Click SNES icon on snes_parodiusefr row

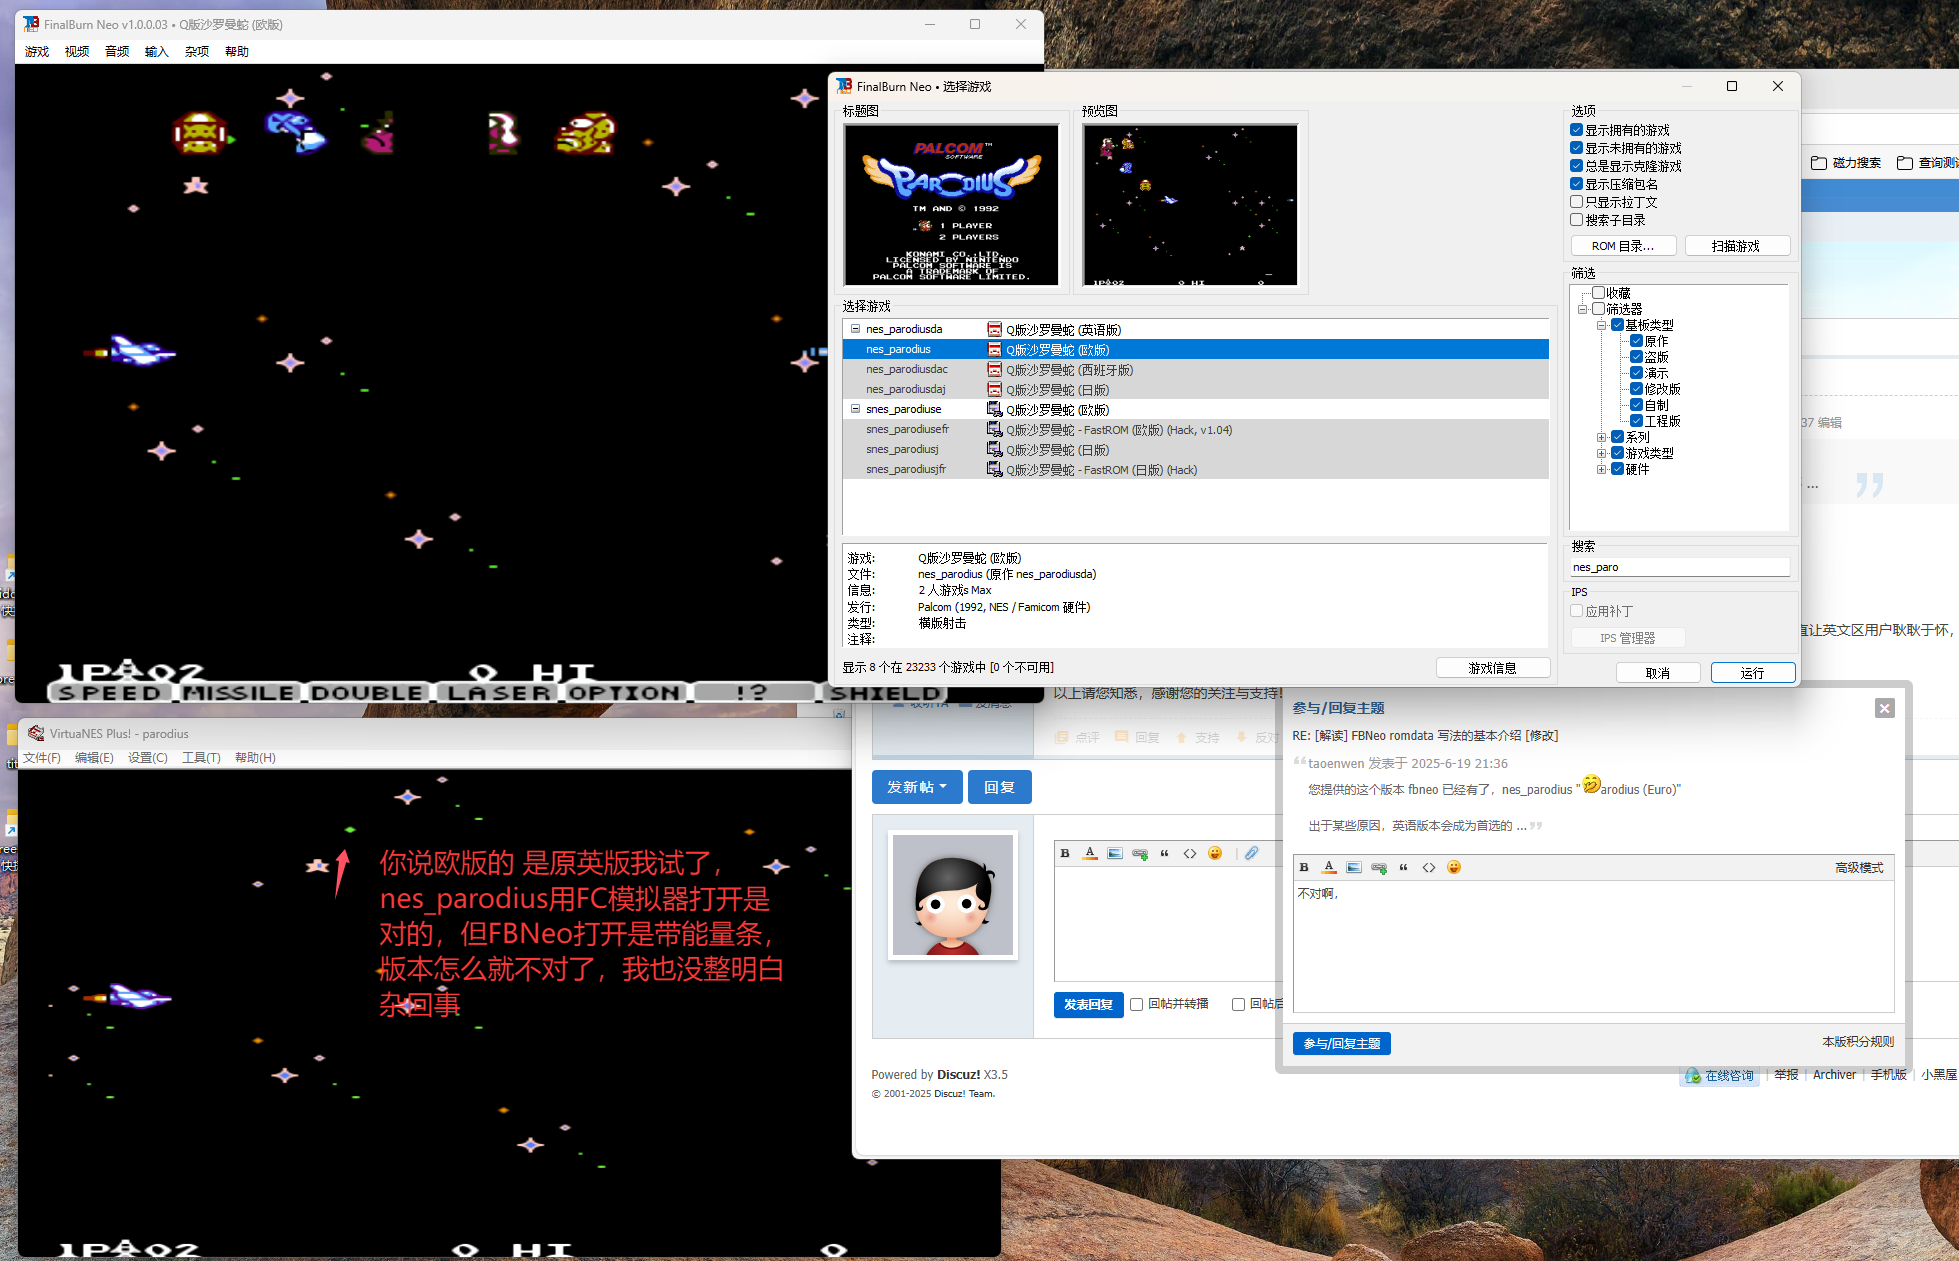994,429
